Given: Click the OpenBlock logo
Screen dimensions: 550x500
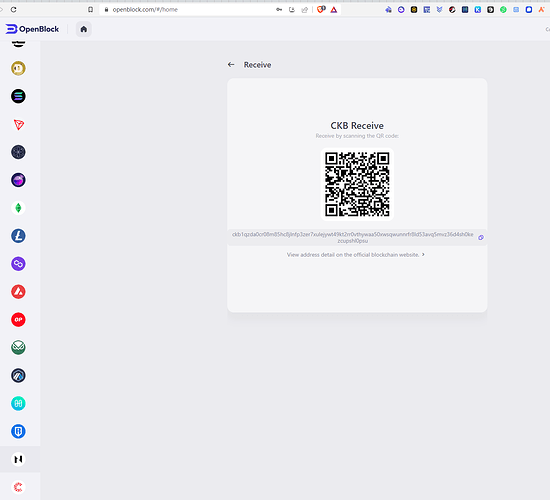Looking at the screenshot, I should tap(32, 29).
